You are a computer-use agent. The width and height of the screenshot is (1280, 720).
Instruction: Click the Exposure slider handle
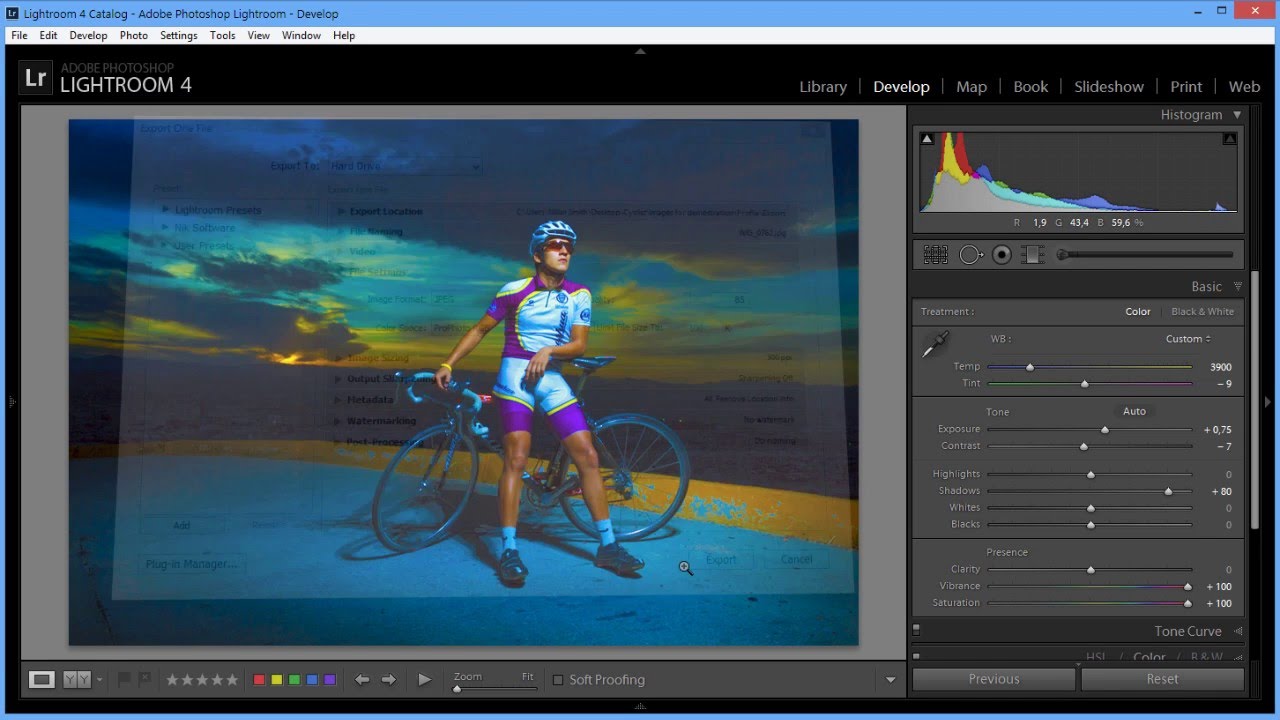[1105, 430]
